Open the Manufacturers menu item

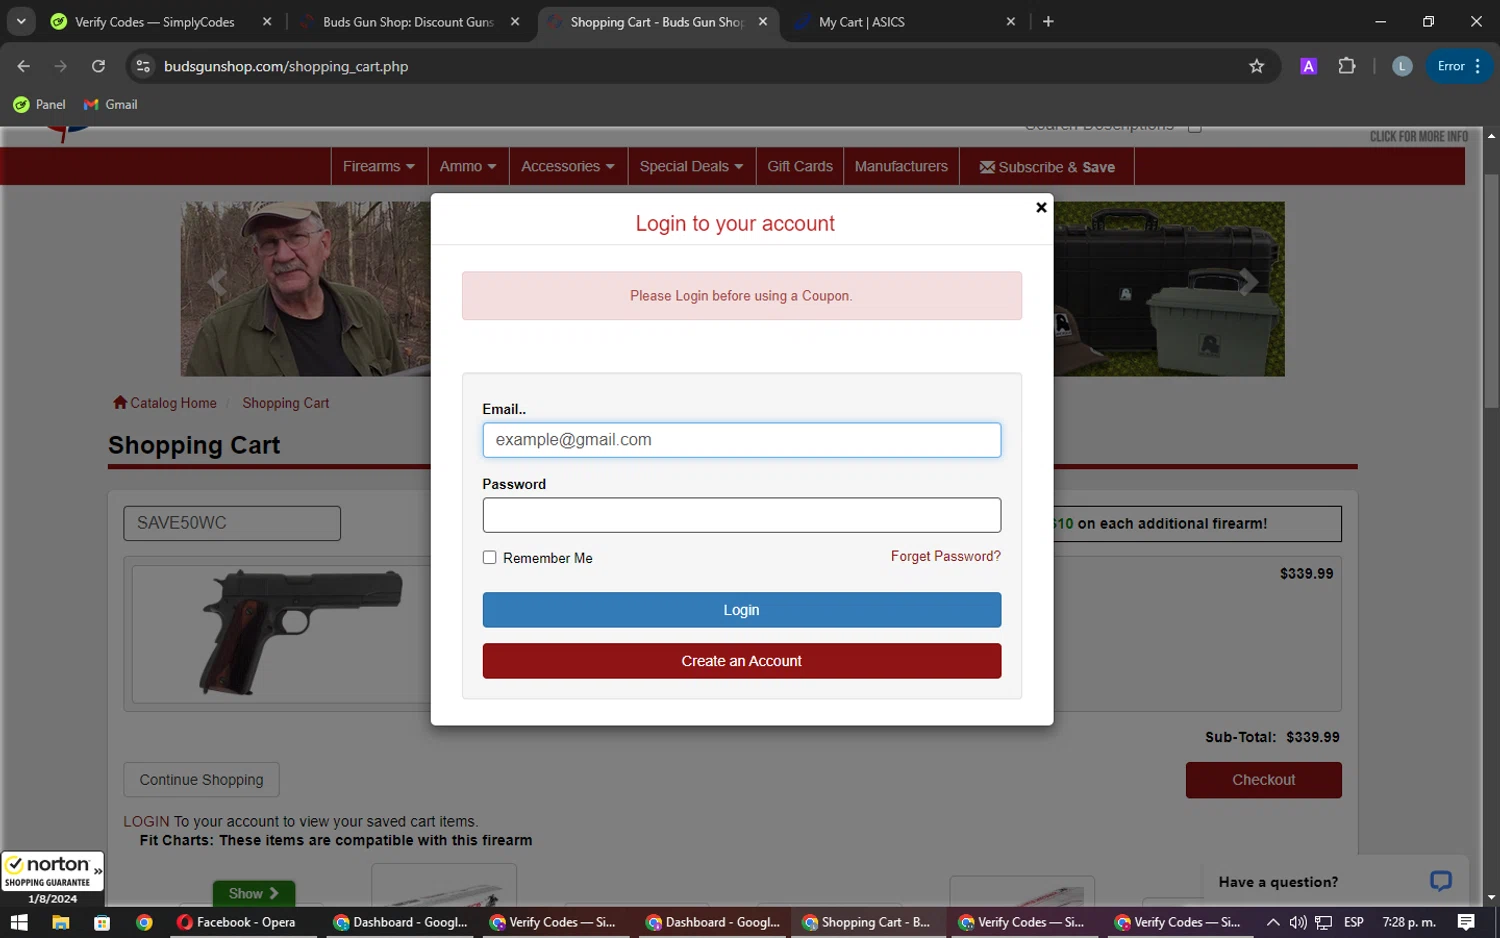(x=901, y=166)
